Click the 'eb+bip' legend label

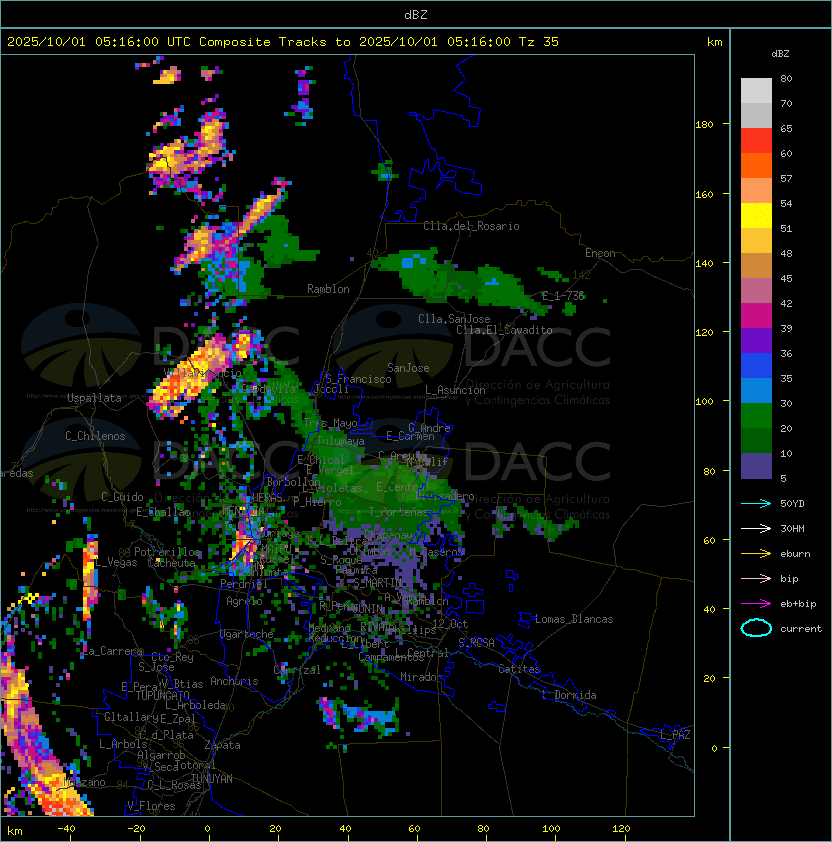(798, 604)
